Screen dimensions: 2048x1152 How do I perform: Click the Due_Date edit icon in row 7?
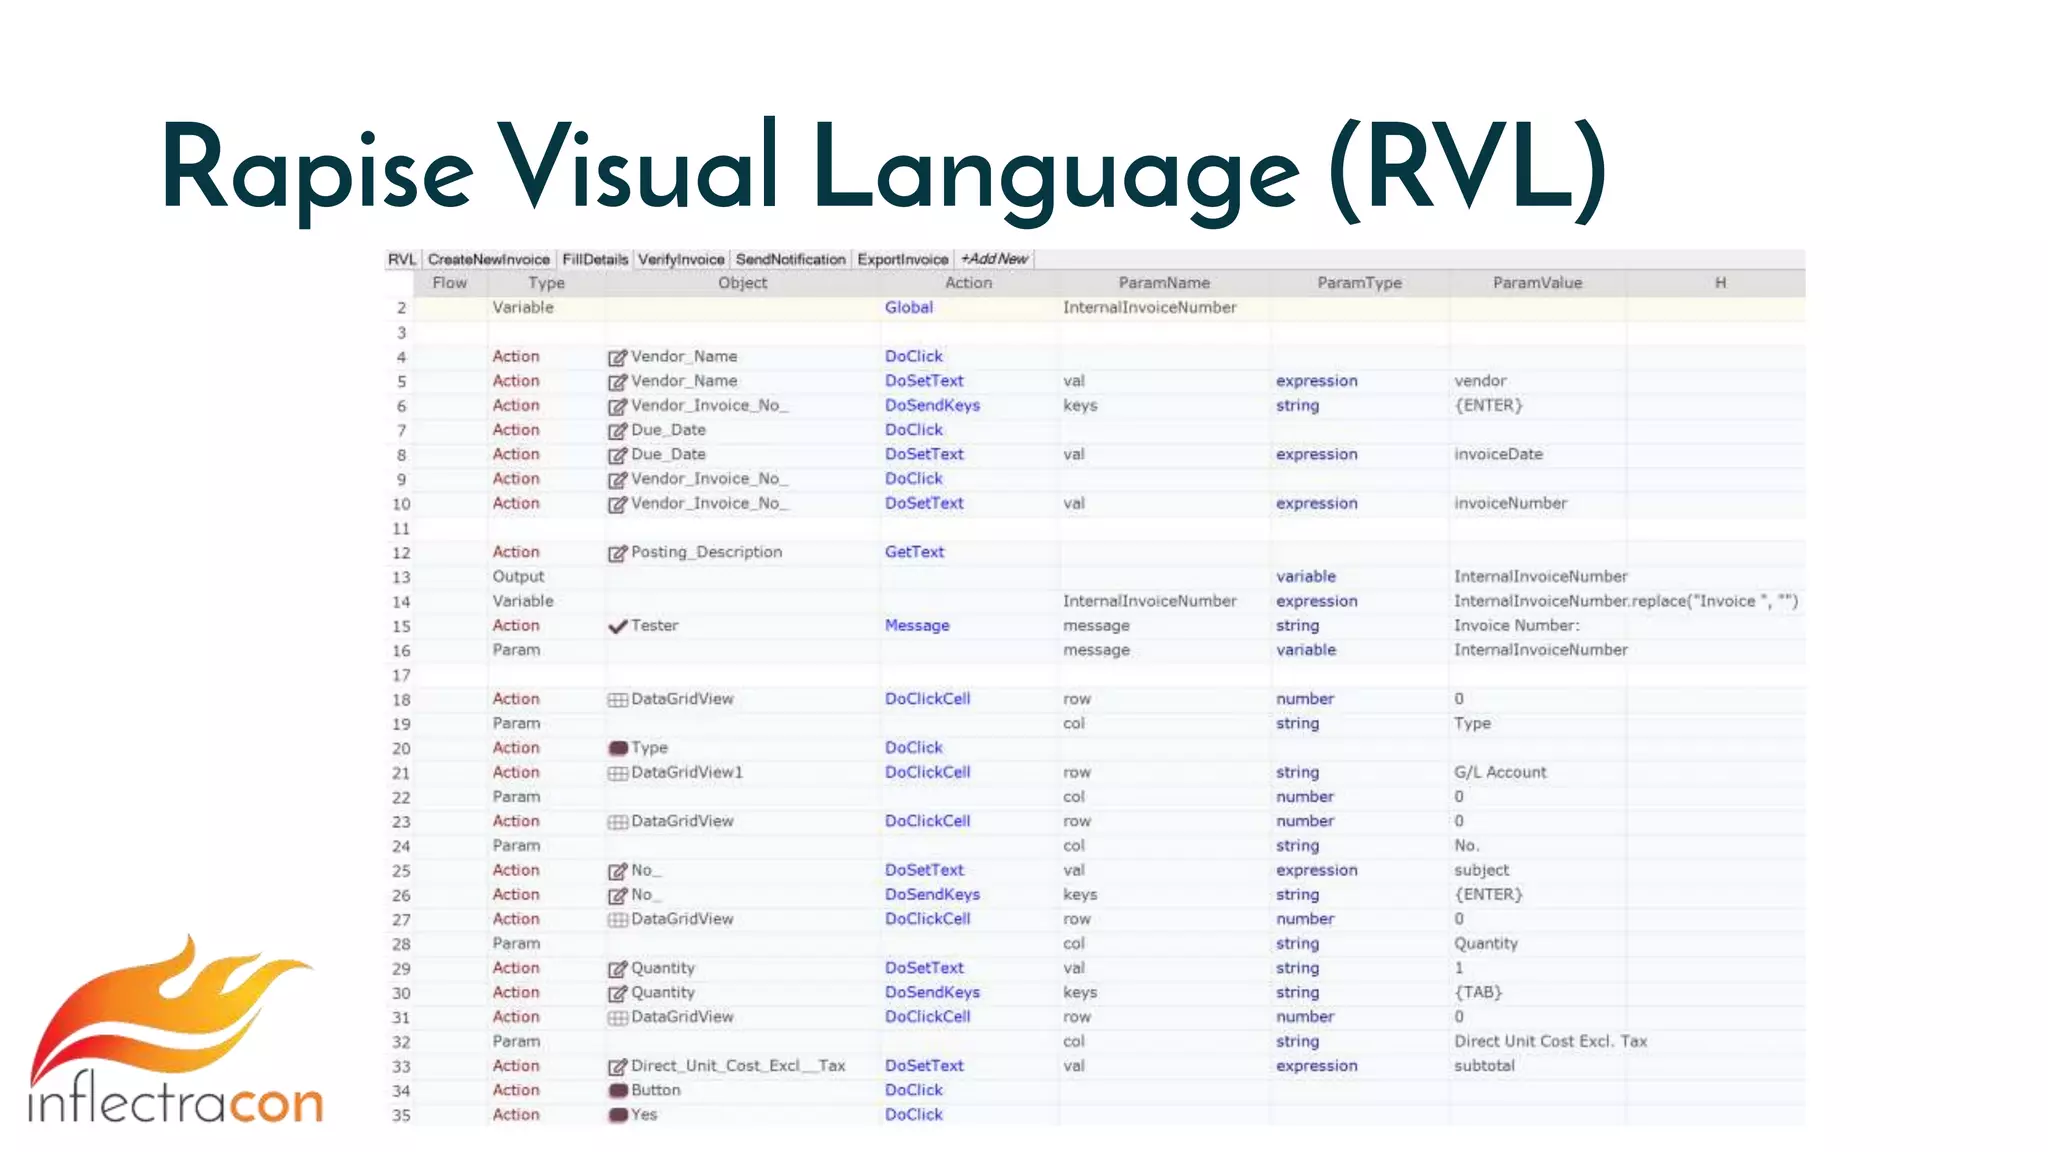pos(618,430)
